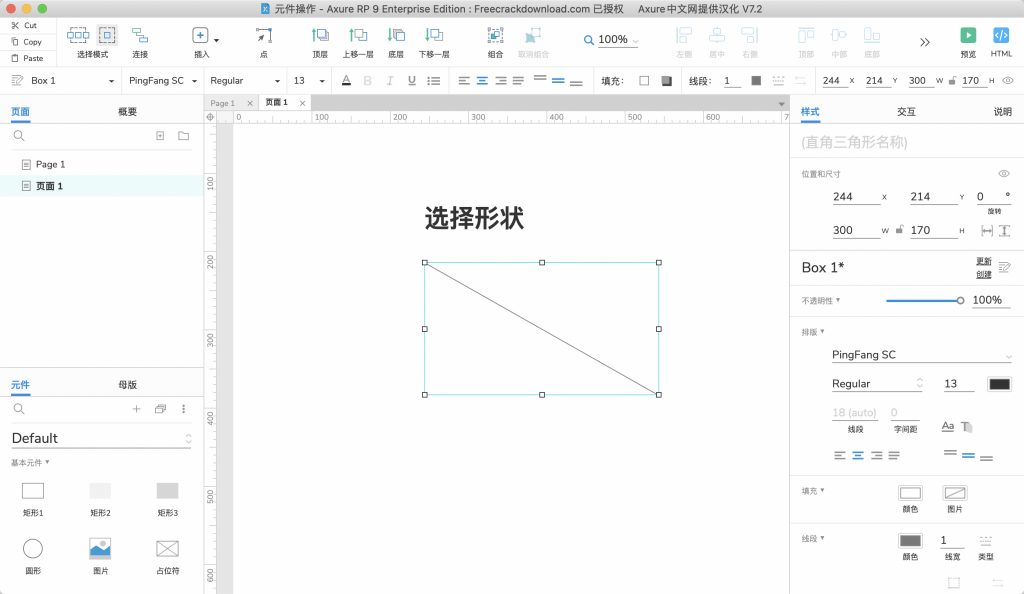Click Bring to Front (顶层) icon
This screenshot has height=594, width=1024.
320,36
